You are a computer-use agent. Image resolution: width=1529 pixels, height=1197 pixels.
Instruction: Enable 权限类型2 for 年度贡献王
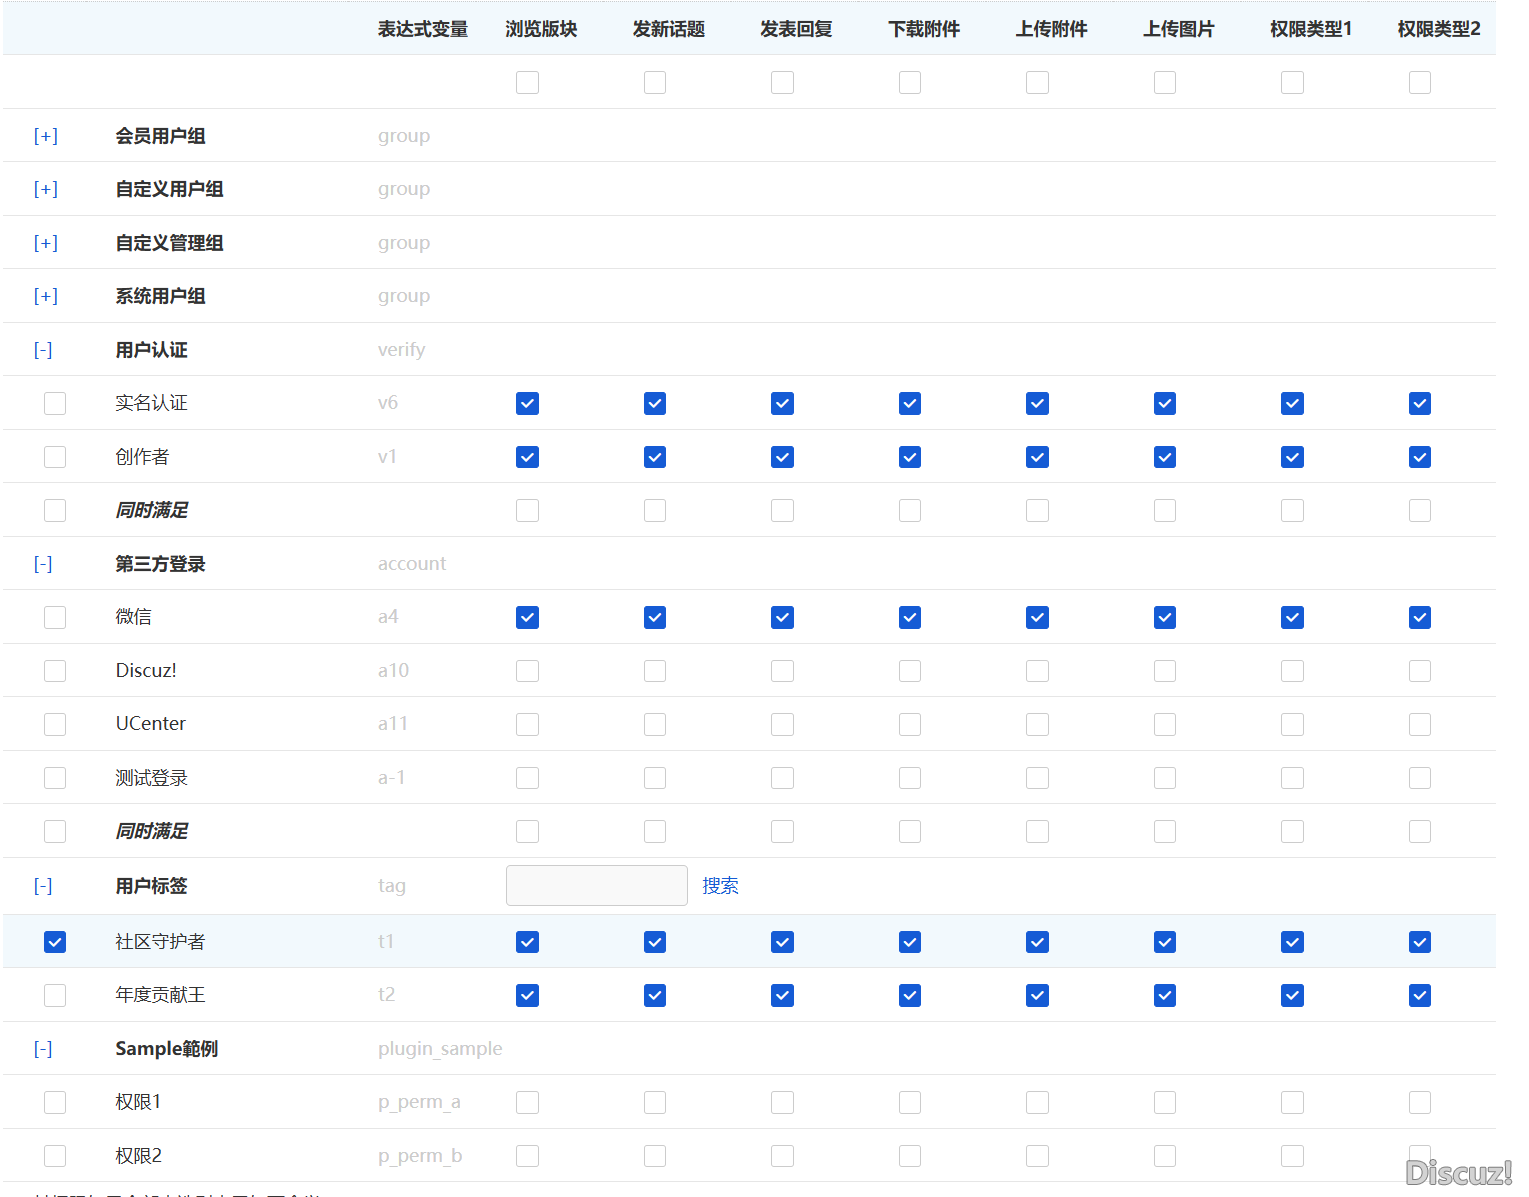[1419, 995]
